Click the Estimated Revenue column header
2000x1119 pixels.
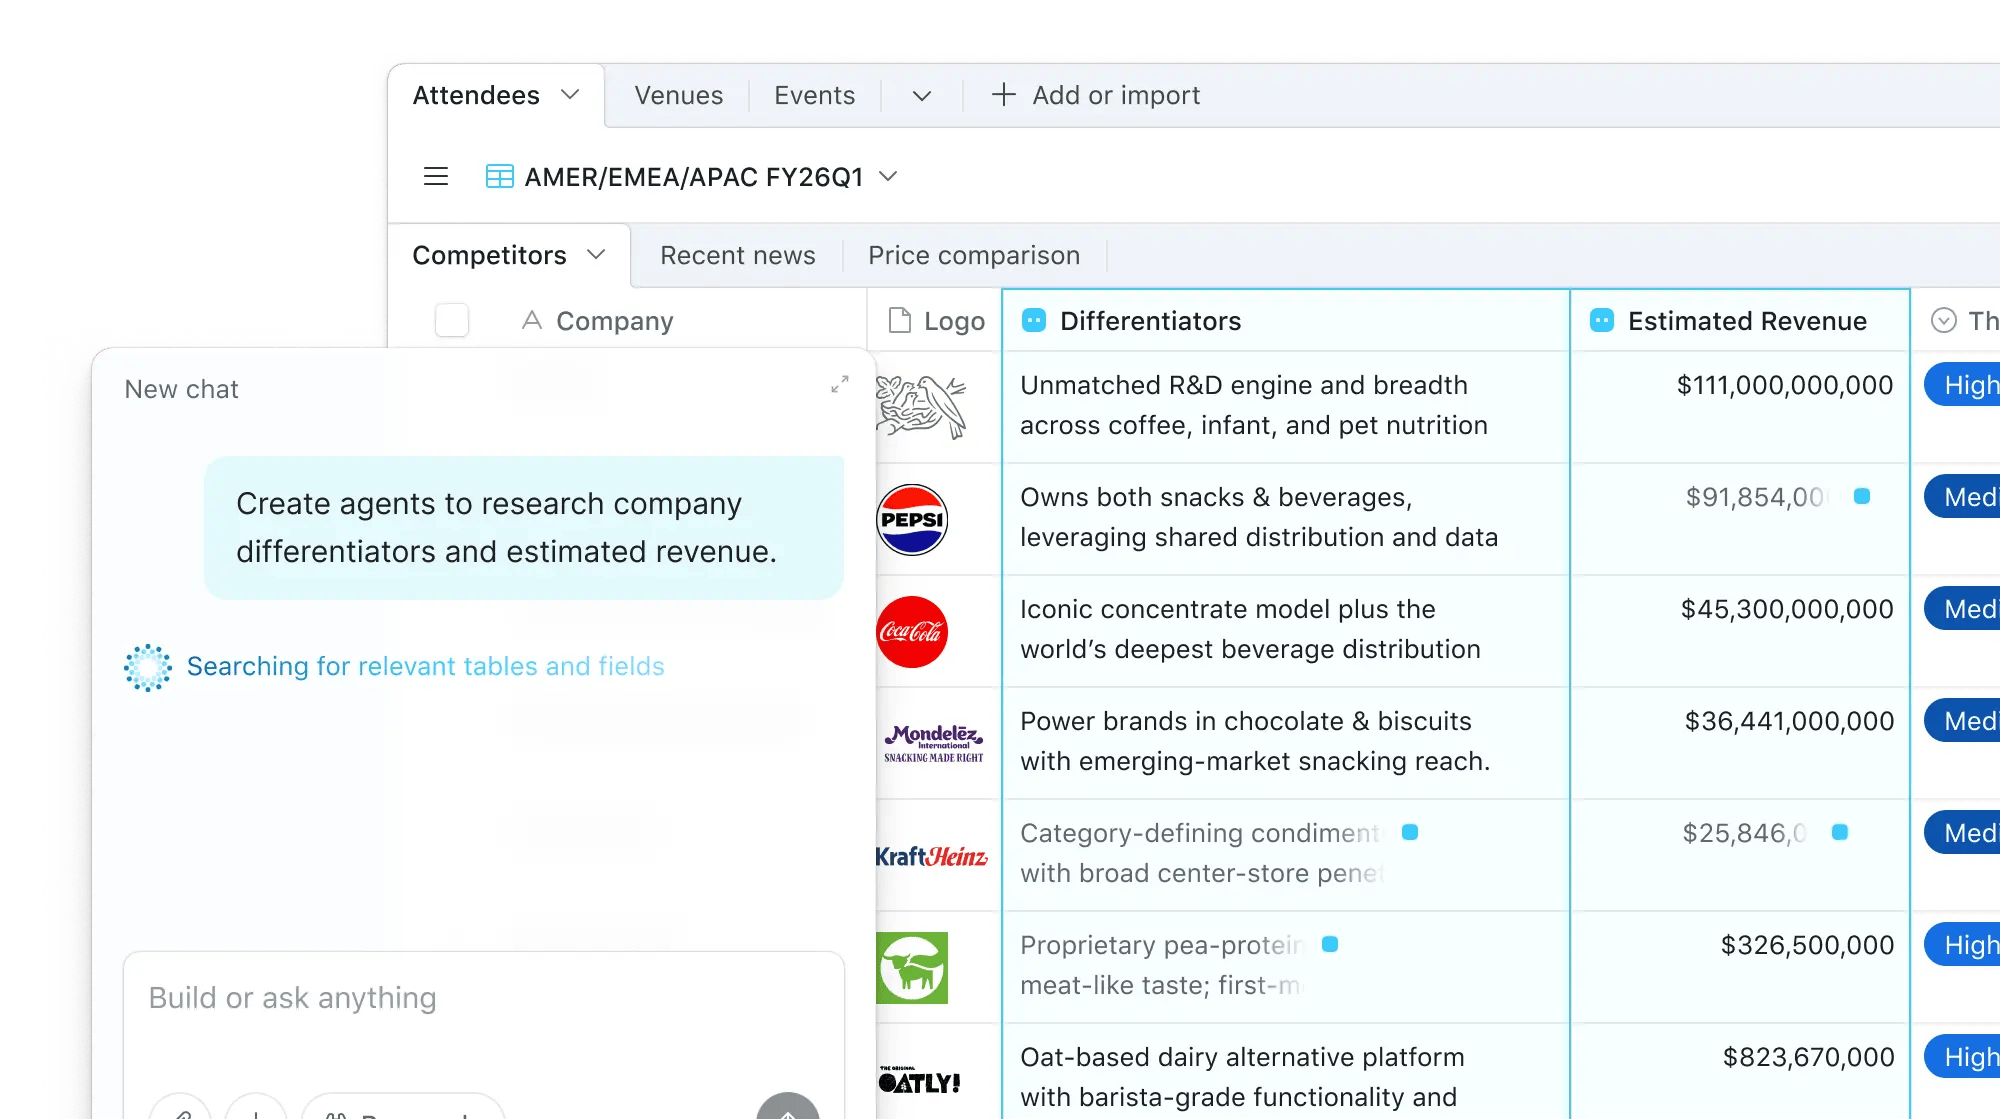pos(1740,320)
